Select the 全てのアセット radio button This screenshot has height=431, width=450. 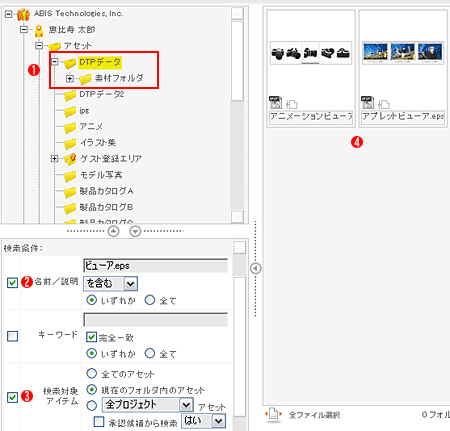coord(91,373)
